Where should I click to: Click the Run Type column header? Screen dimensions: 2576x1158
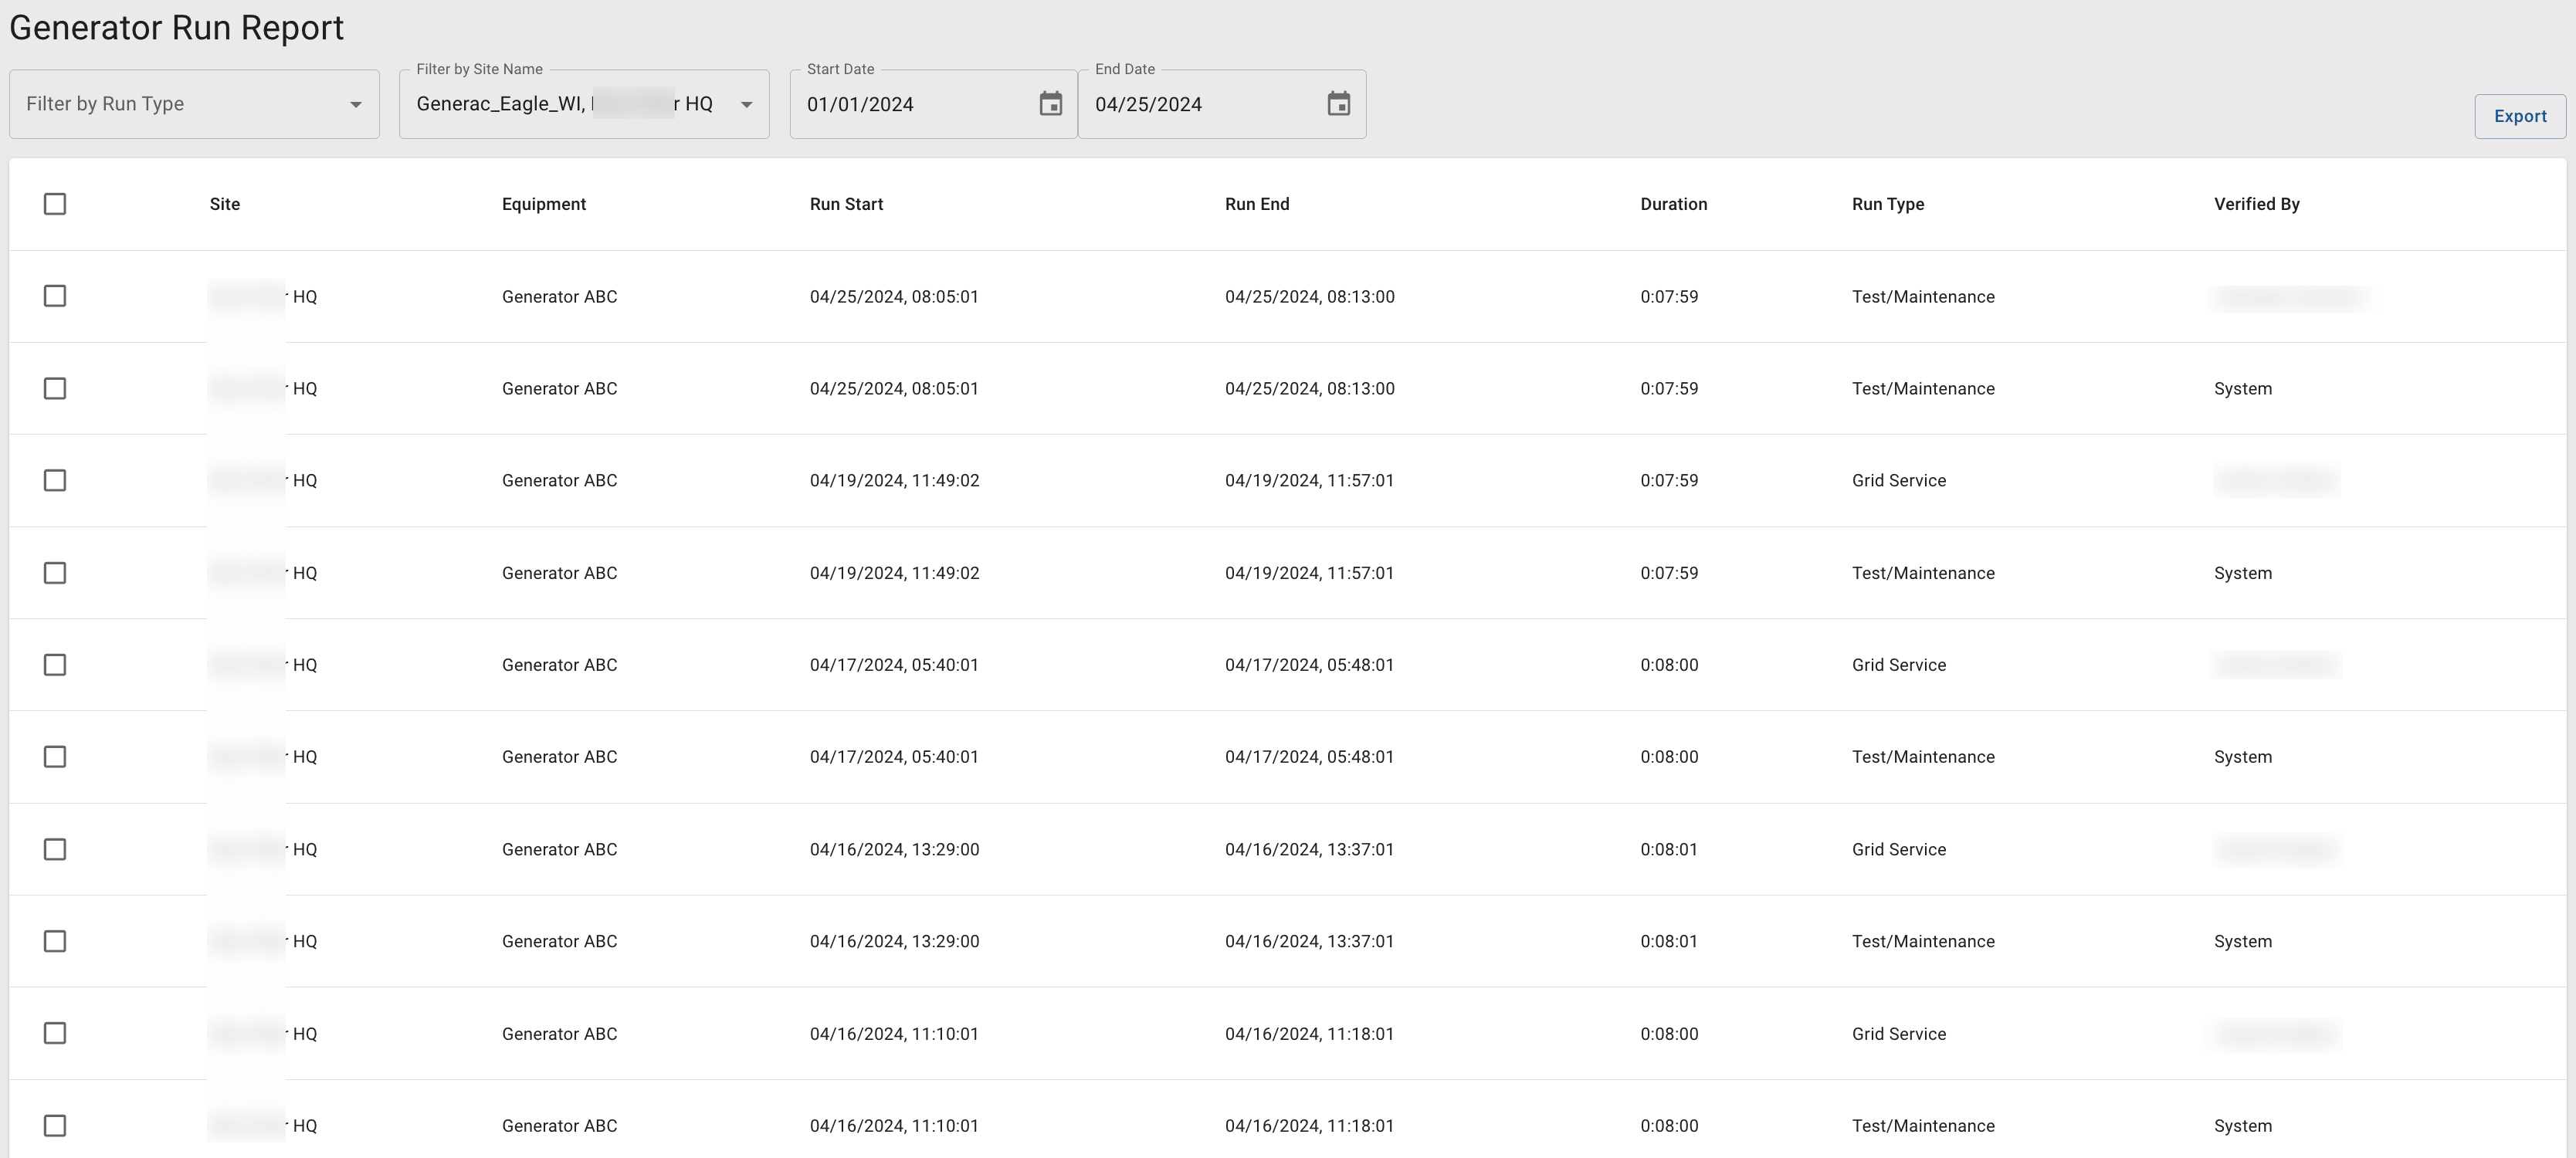[1887, 204]
